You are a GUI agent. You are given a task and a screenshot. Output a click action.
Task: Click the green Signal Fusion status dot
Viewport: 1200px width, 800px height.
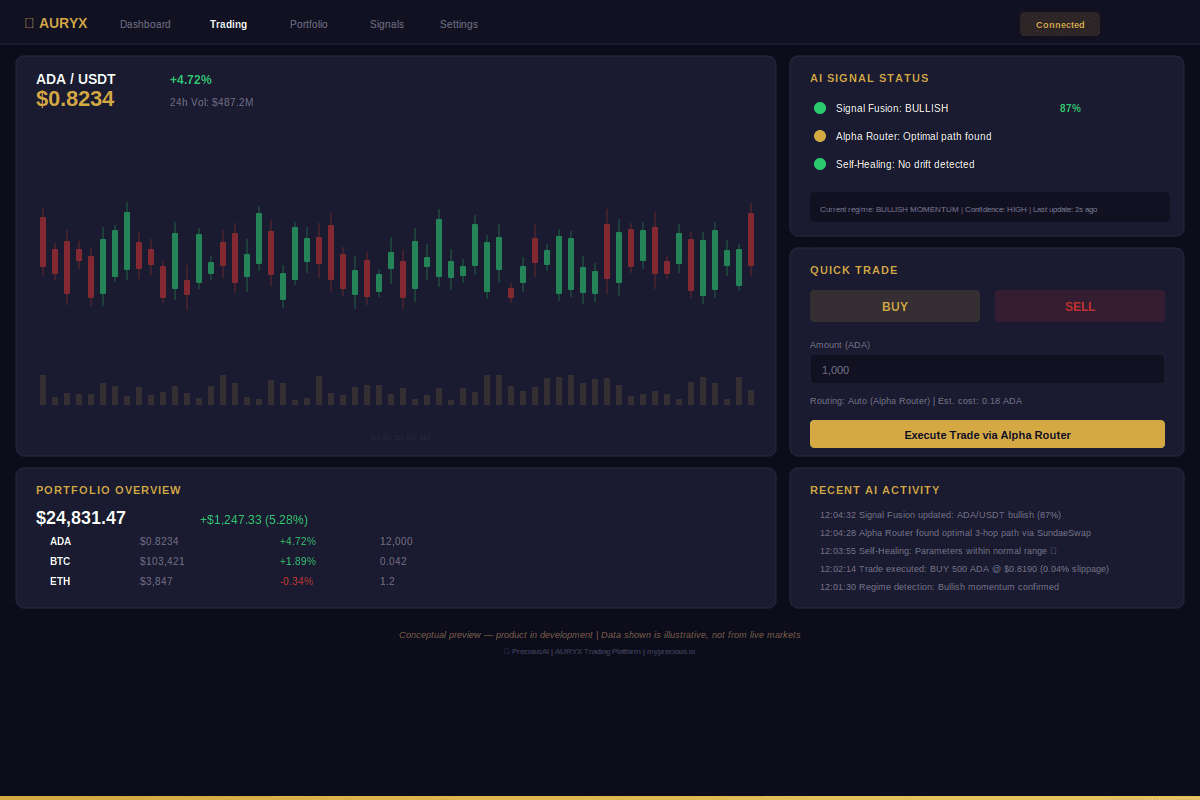(x=820, y=108)
